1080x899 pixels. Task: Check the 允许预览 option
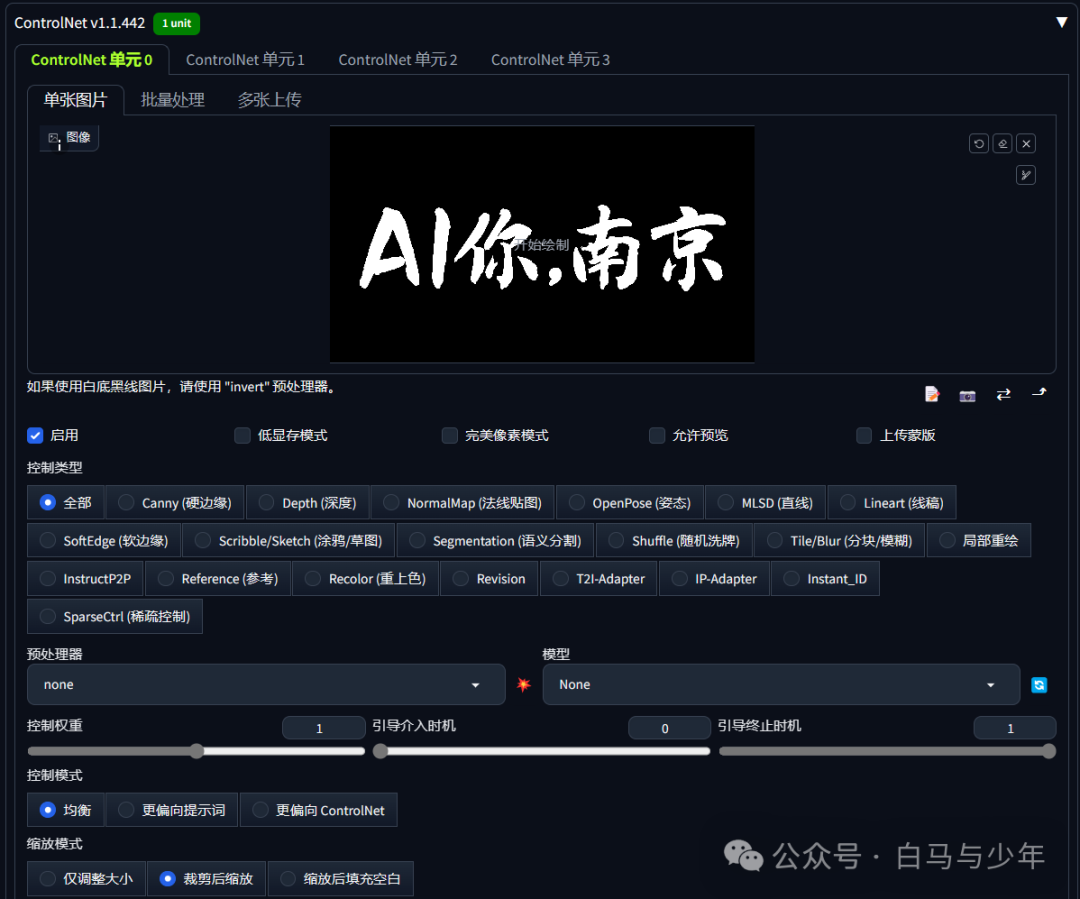(x=656, y=435)
